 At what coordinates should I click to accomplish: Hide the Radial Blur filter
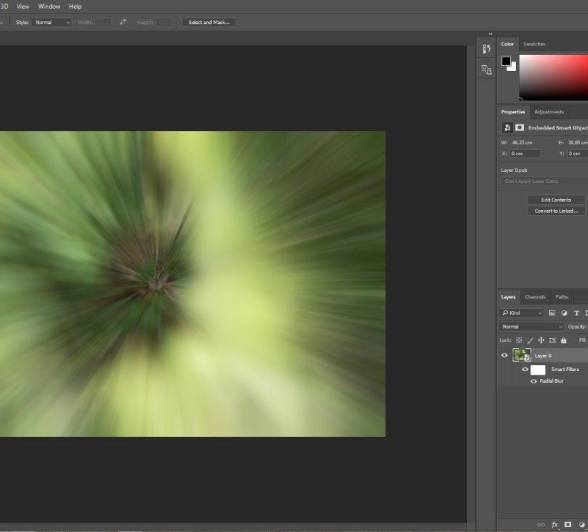[x=533, y=381]
